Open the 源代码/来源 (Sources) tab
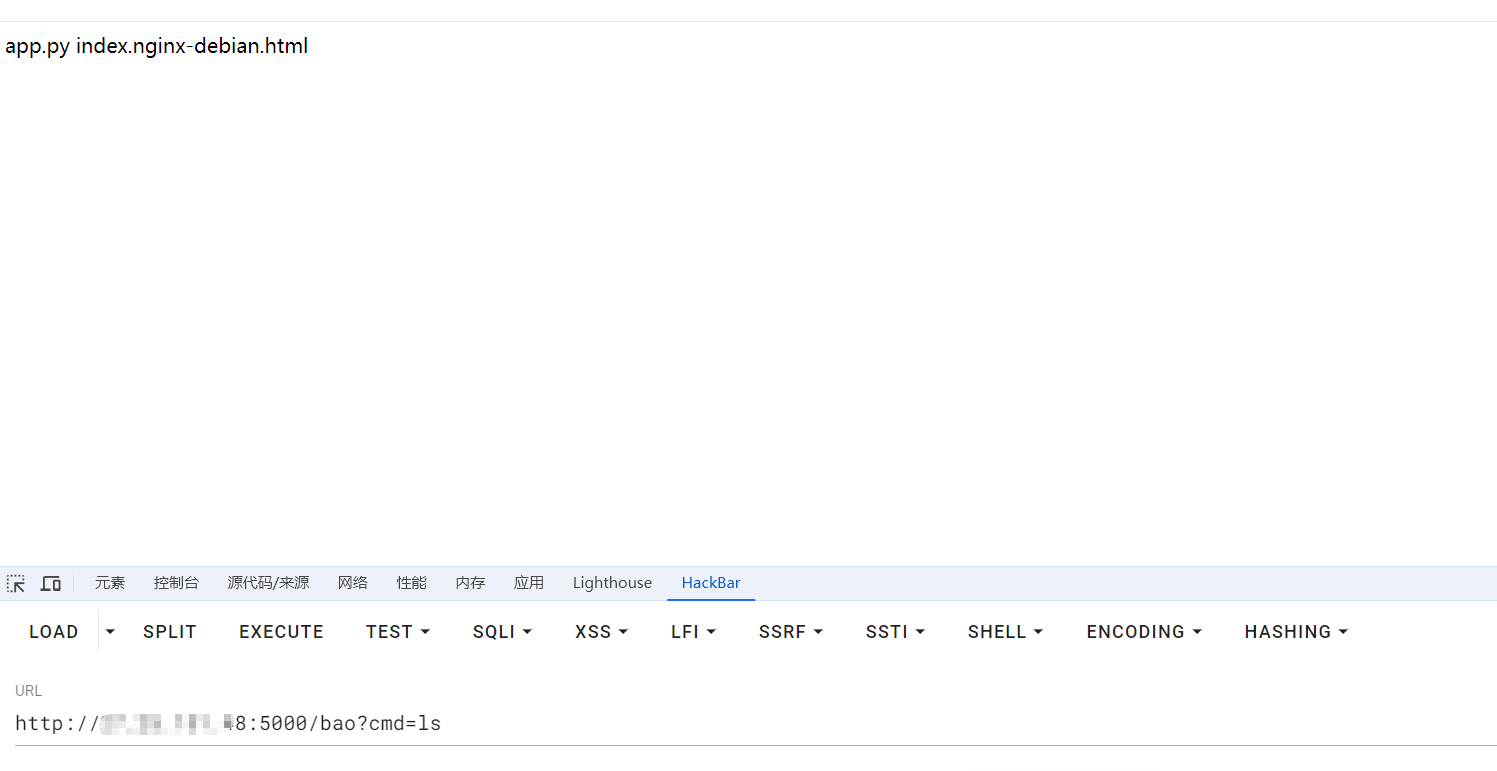The height and width of the screenshot is (771, 1497). pyautogui.click(x=268, y=583)
